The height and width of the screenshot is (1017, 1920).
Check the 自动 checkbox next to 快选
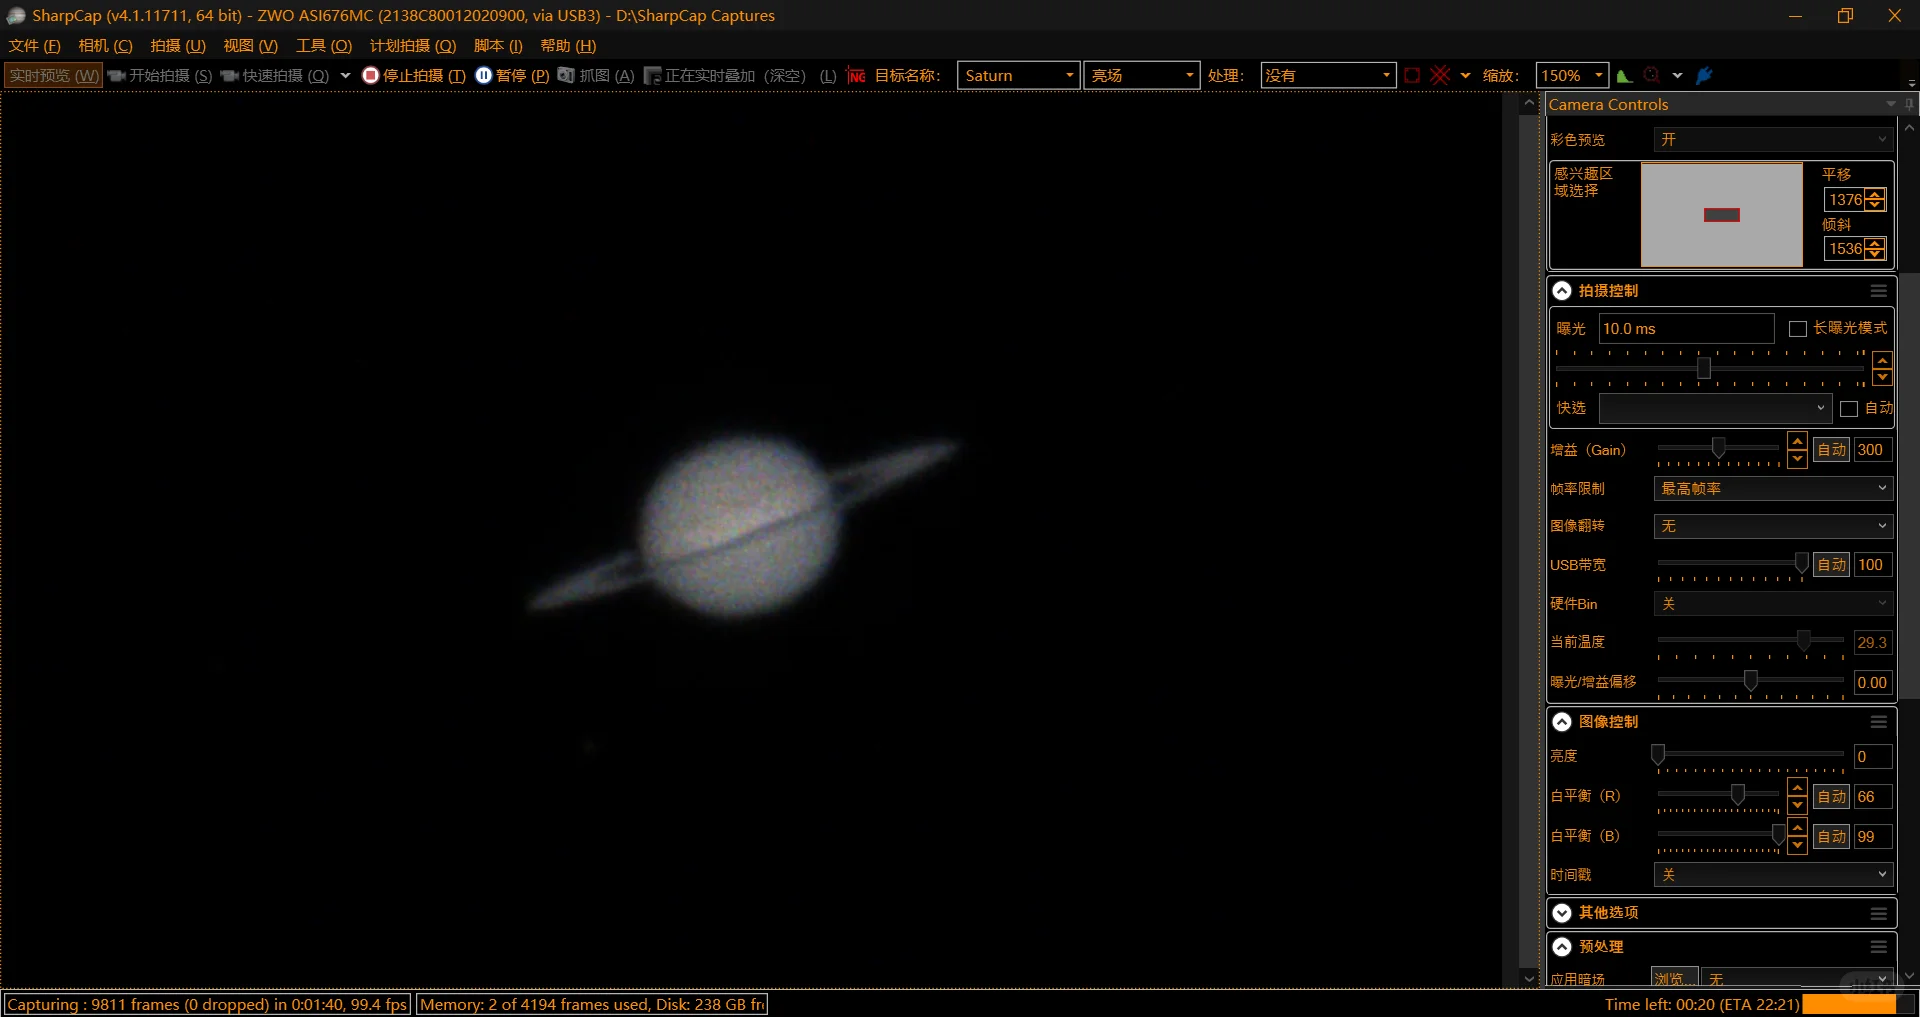point(1849,409)
